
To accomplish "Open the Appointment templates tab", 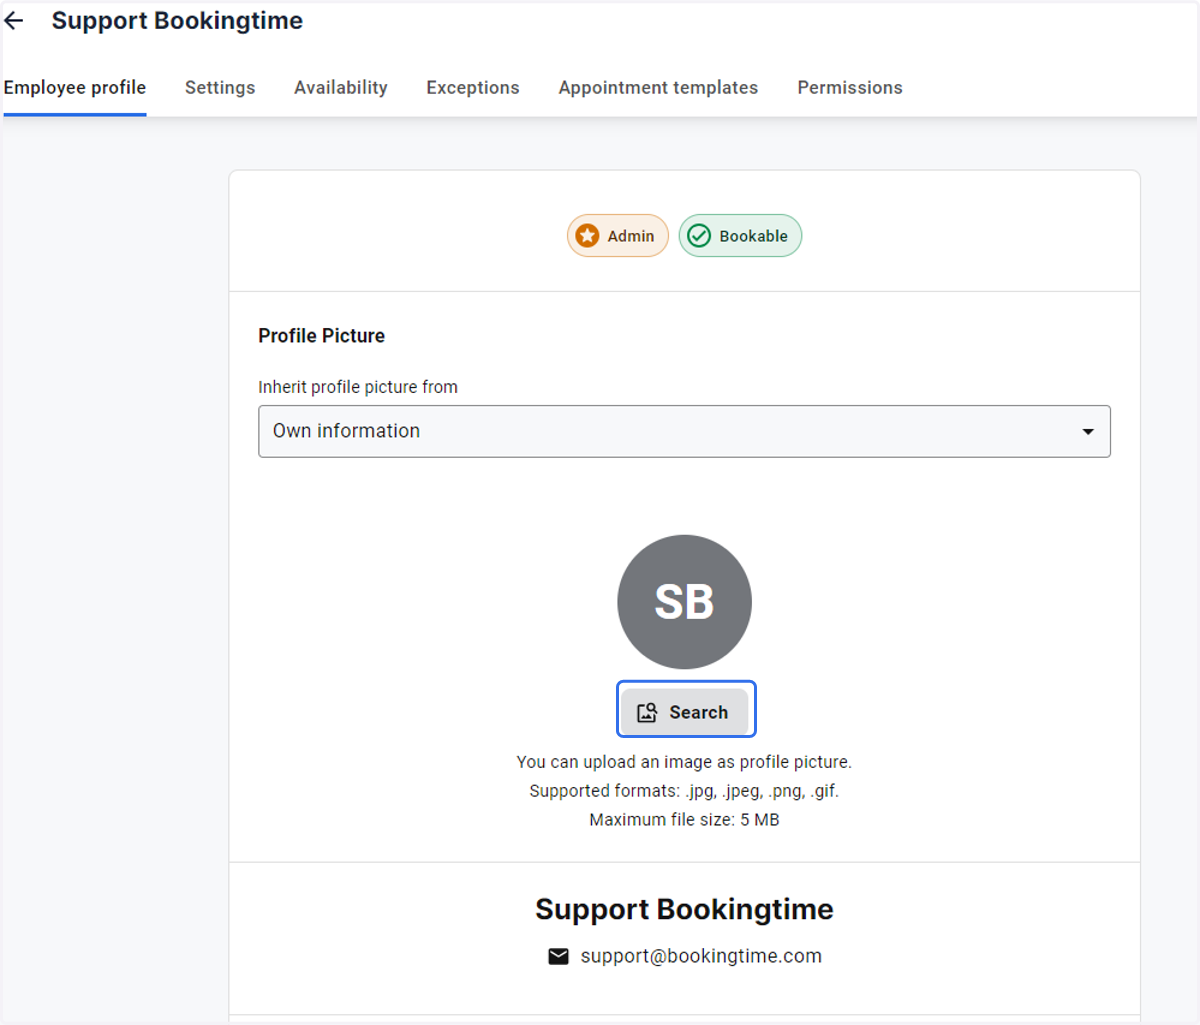I will [658, 88].
